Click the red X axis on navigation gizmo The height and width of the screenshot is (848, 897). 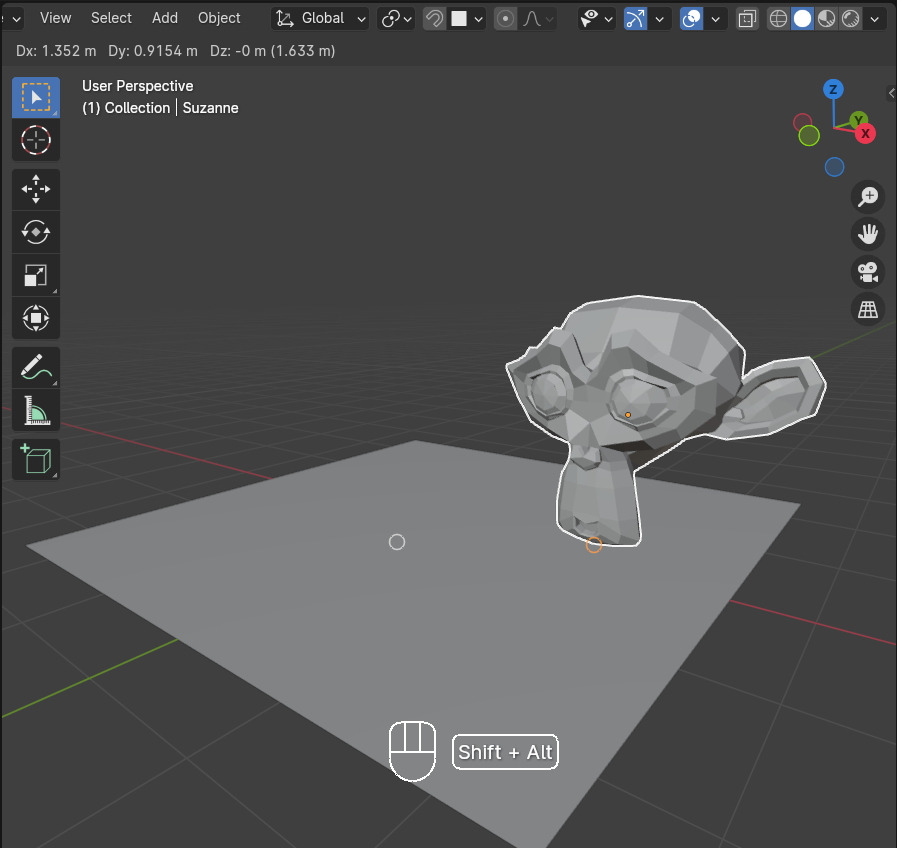[x=866, y=134]
